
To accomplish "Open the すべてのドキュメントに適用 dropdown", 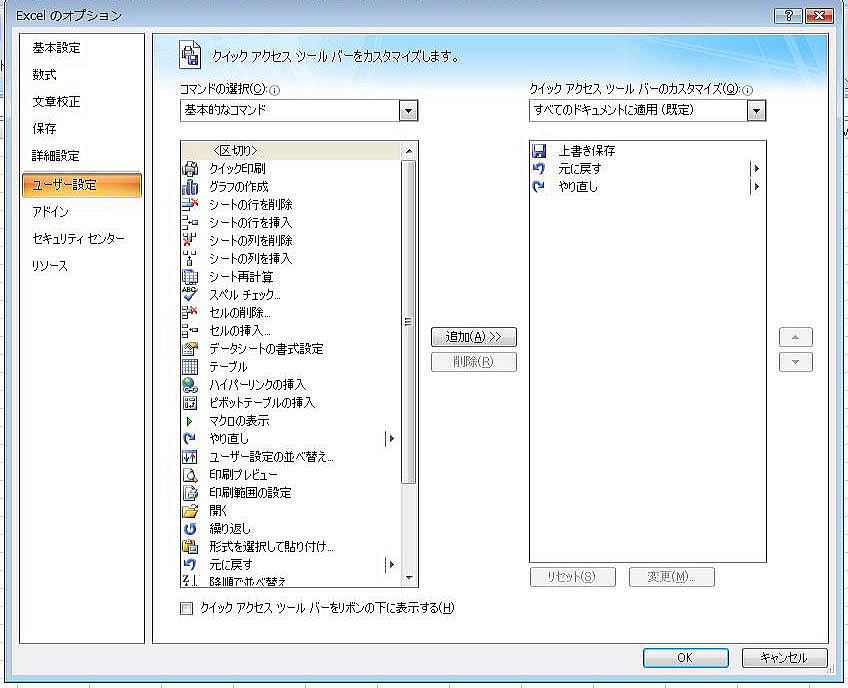I will click(756, 111).
